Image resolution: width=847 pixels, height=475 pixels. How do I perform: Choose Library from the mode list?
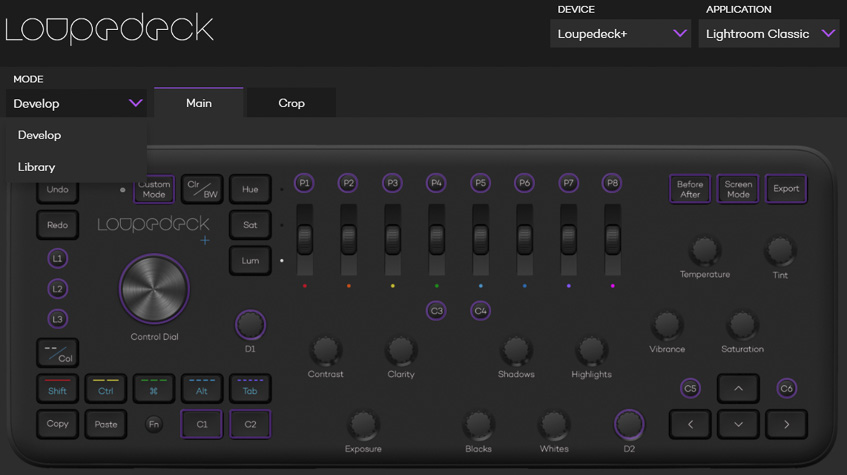pos(76,167)
